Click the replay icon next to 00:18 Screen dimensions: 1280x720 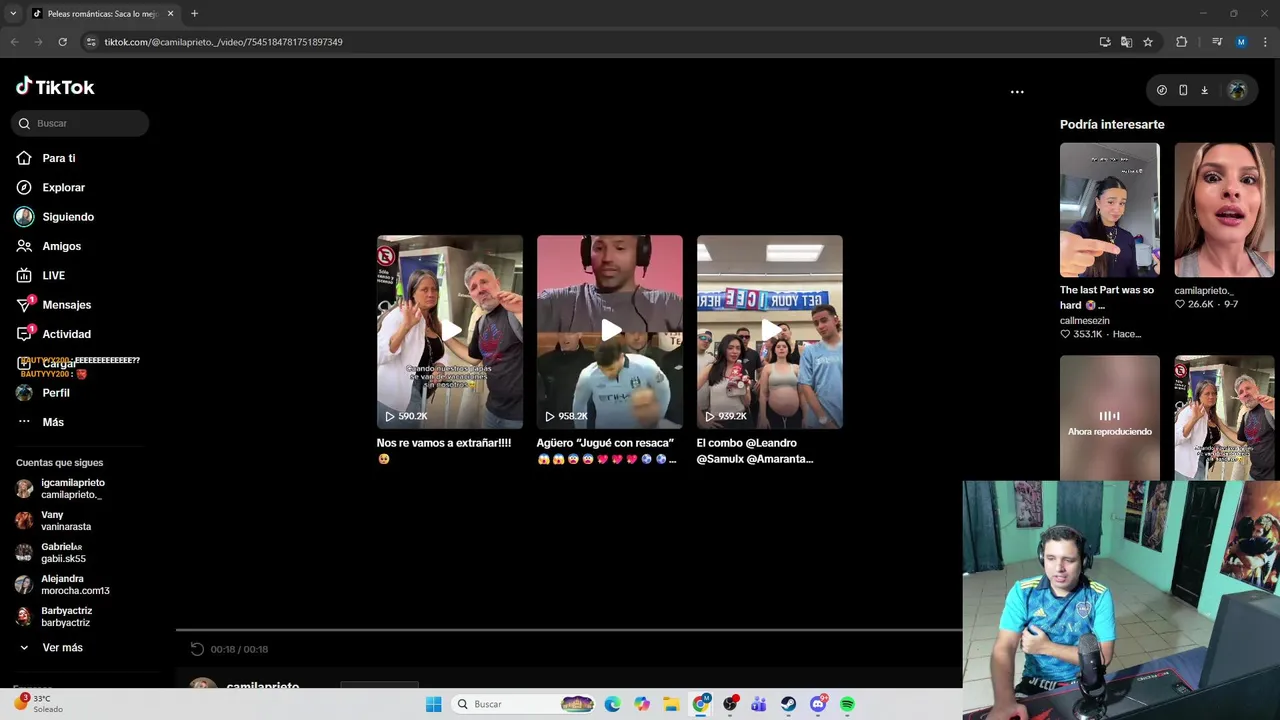click(x=197, y=649)
